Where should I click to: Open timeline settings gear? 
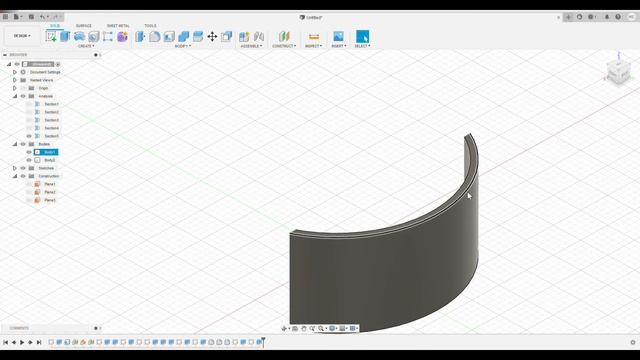pyautogui.click(x=633, y=342)
